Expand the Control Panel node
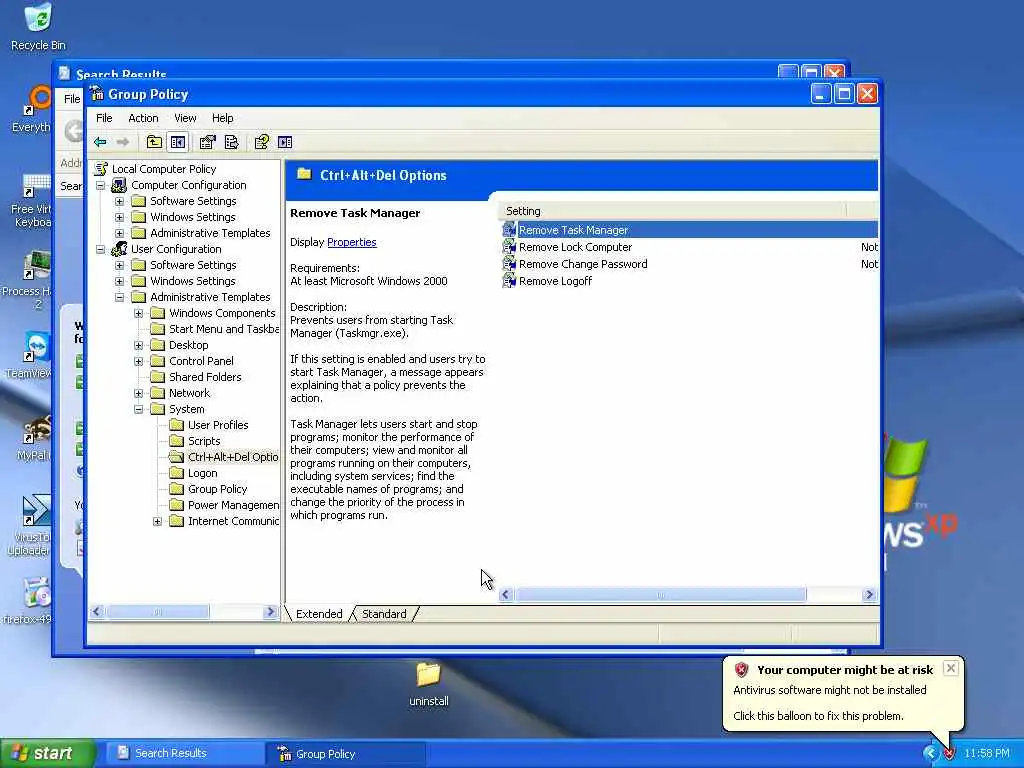 pyautogui.click(x=138, y=361)
